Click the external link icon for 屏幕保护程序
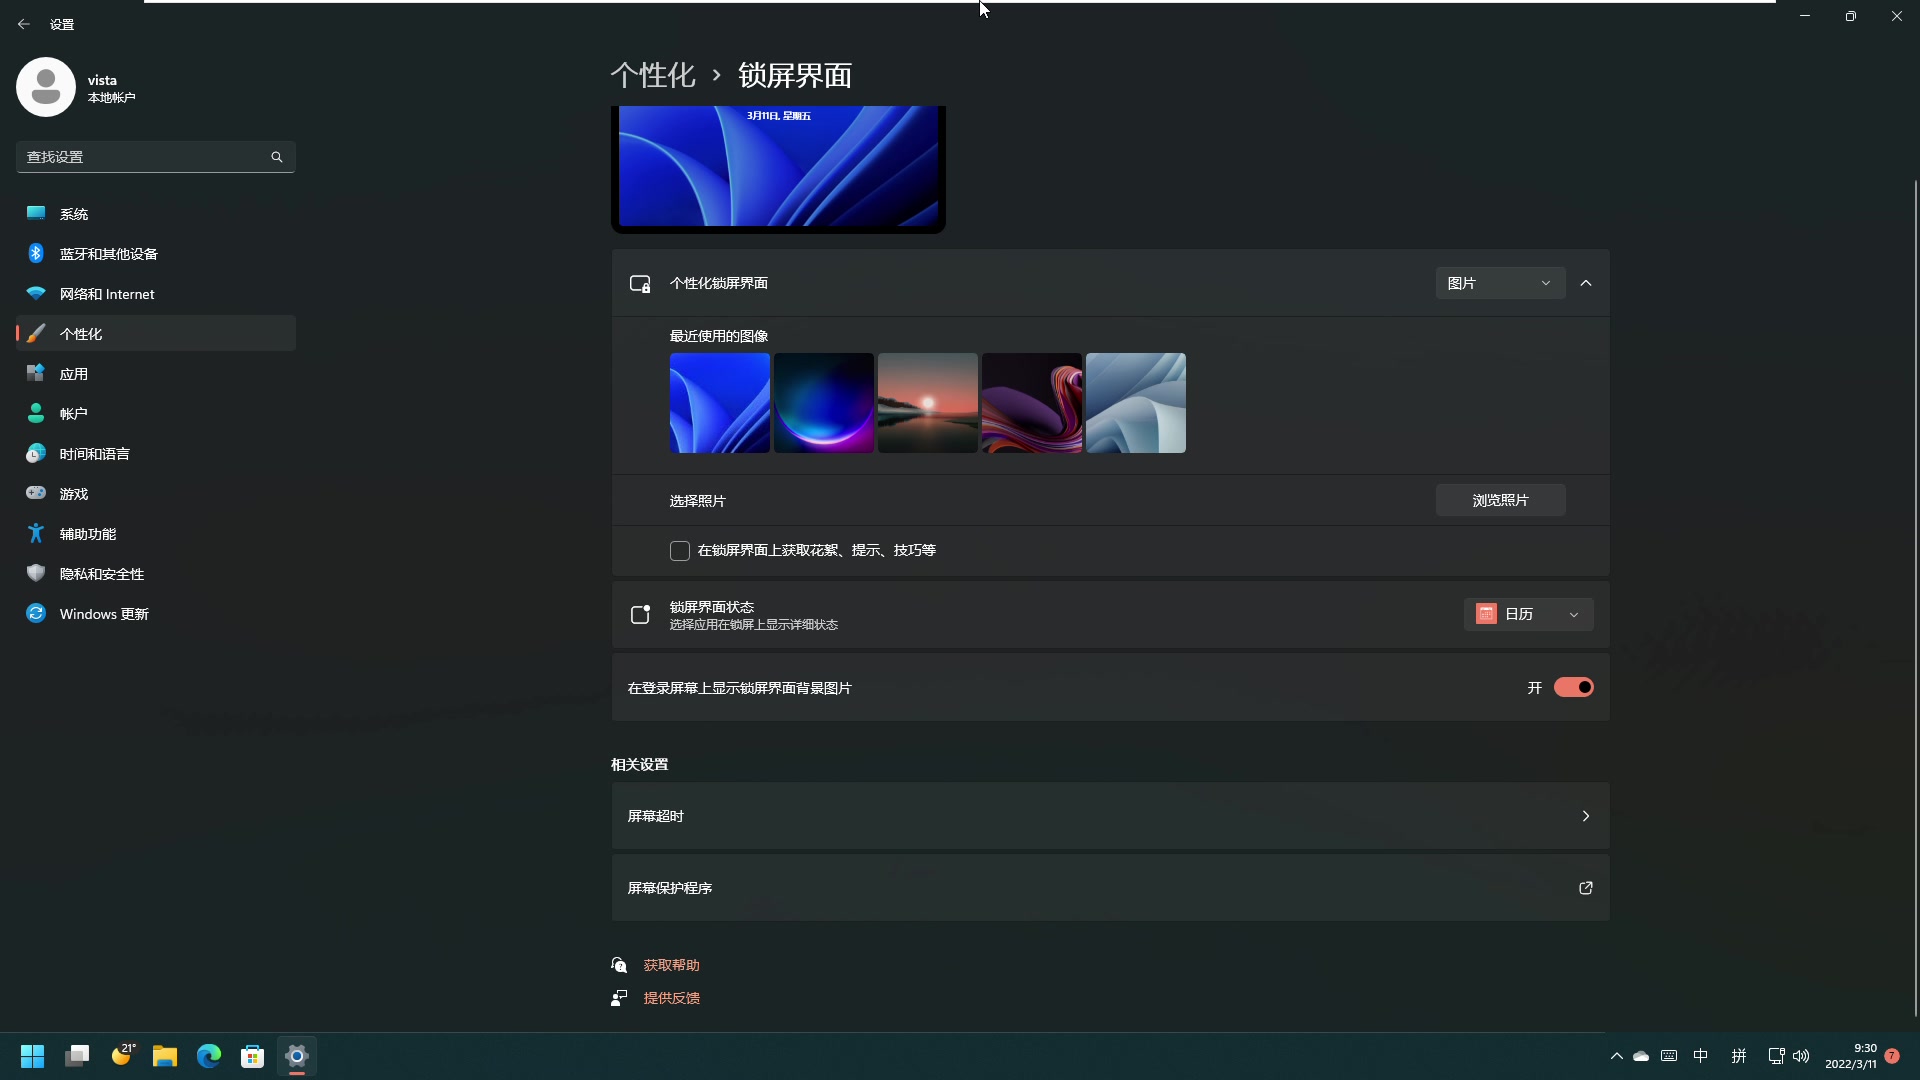Viewport: 1920px width, 1080px height. (1586, 888)
